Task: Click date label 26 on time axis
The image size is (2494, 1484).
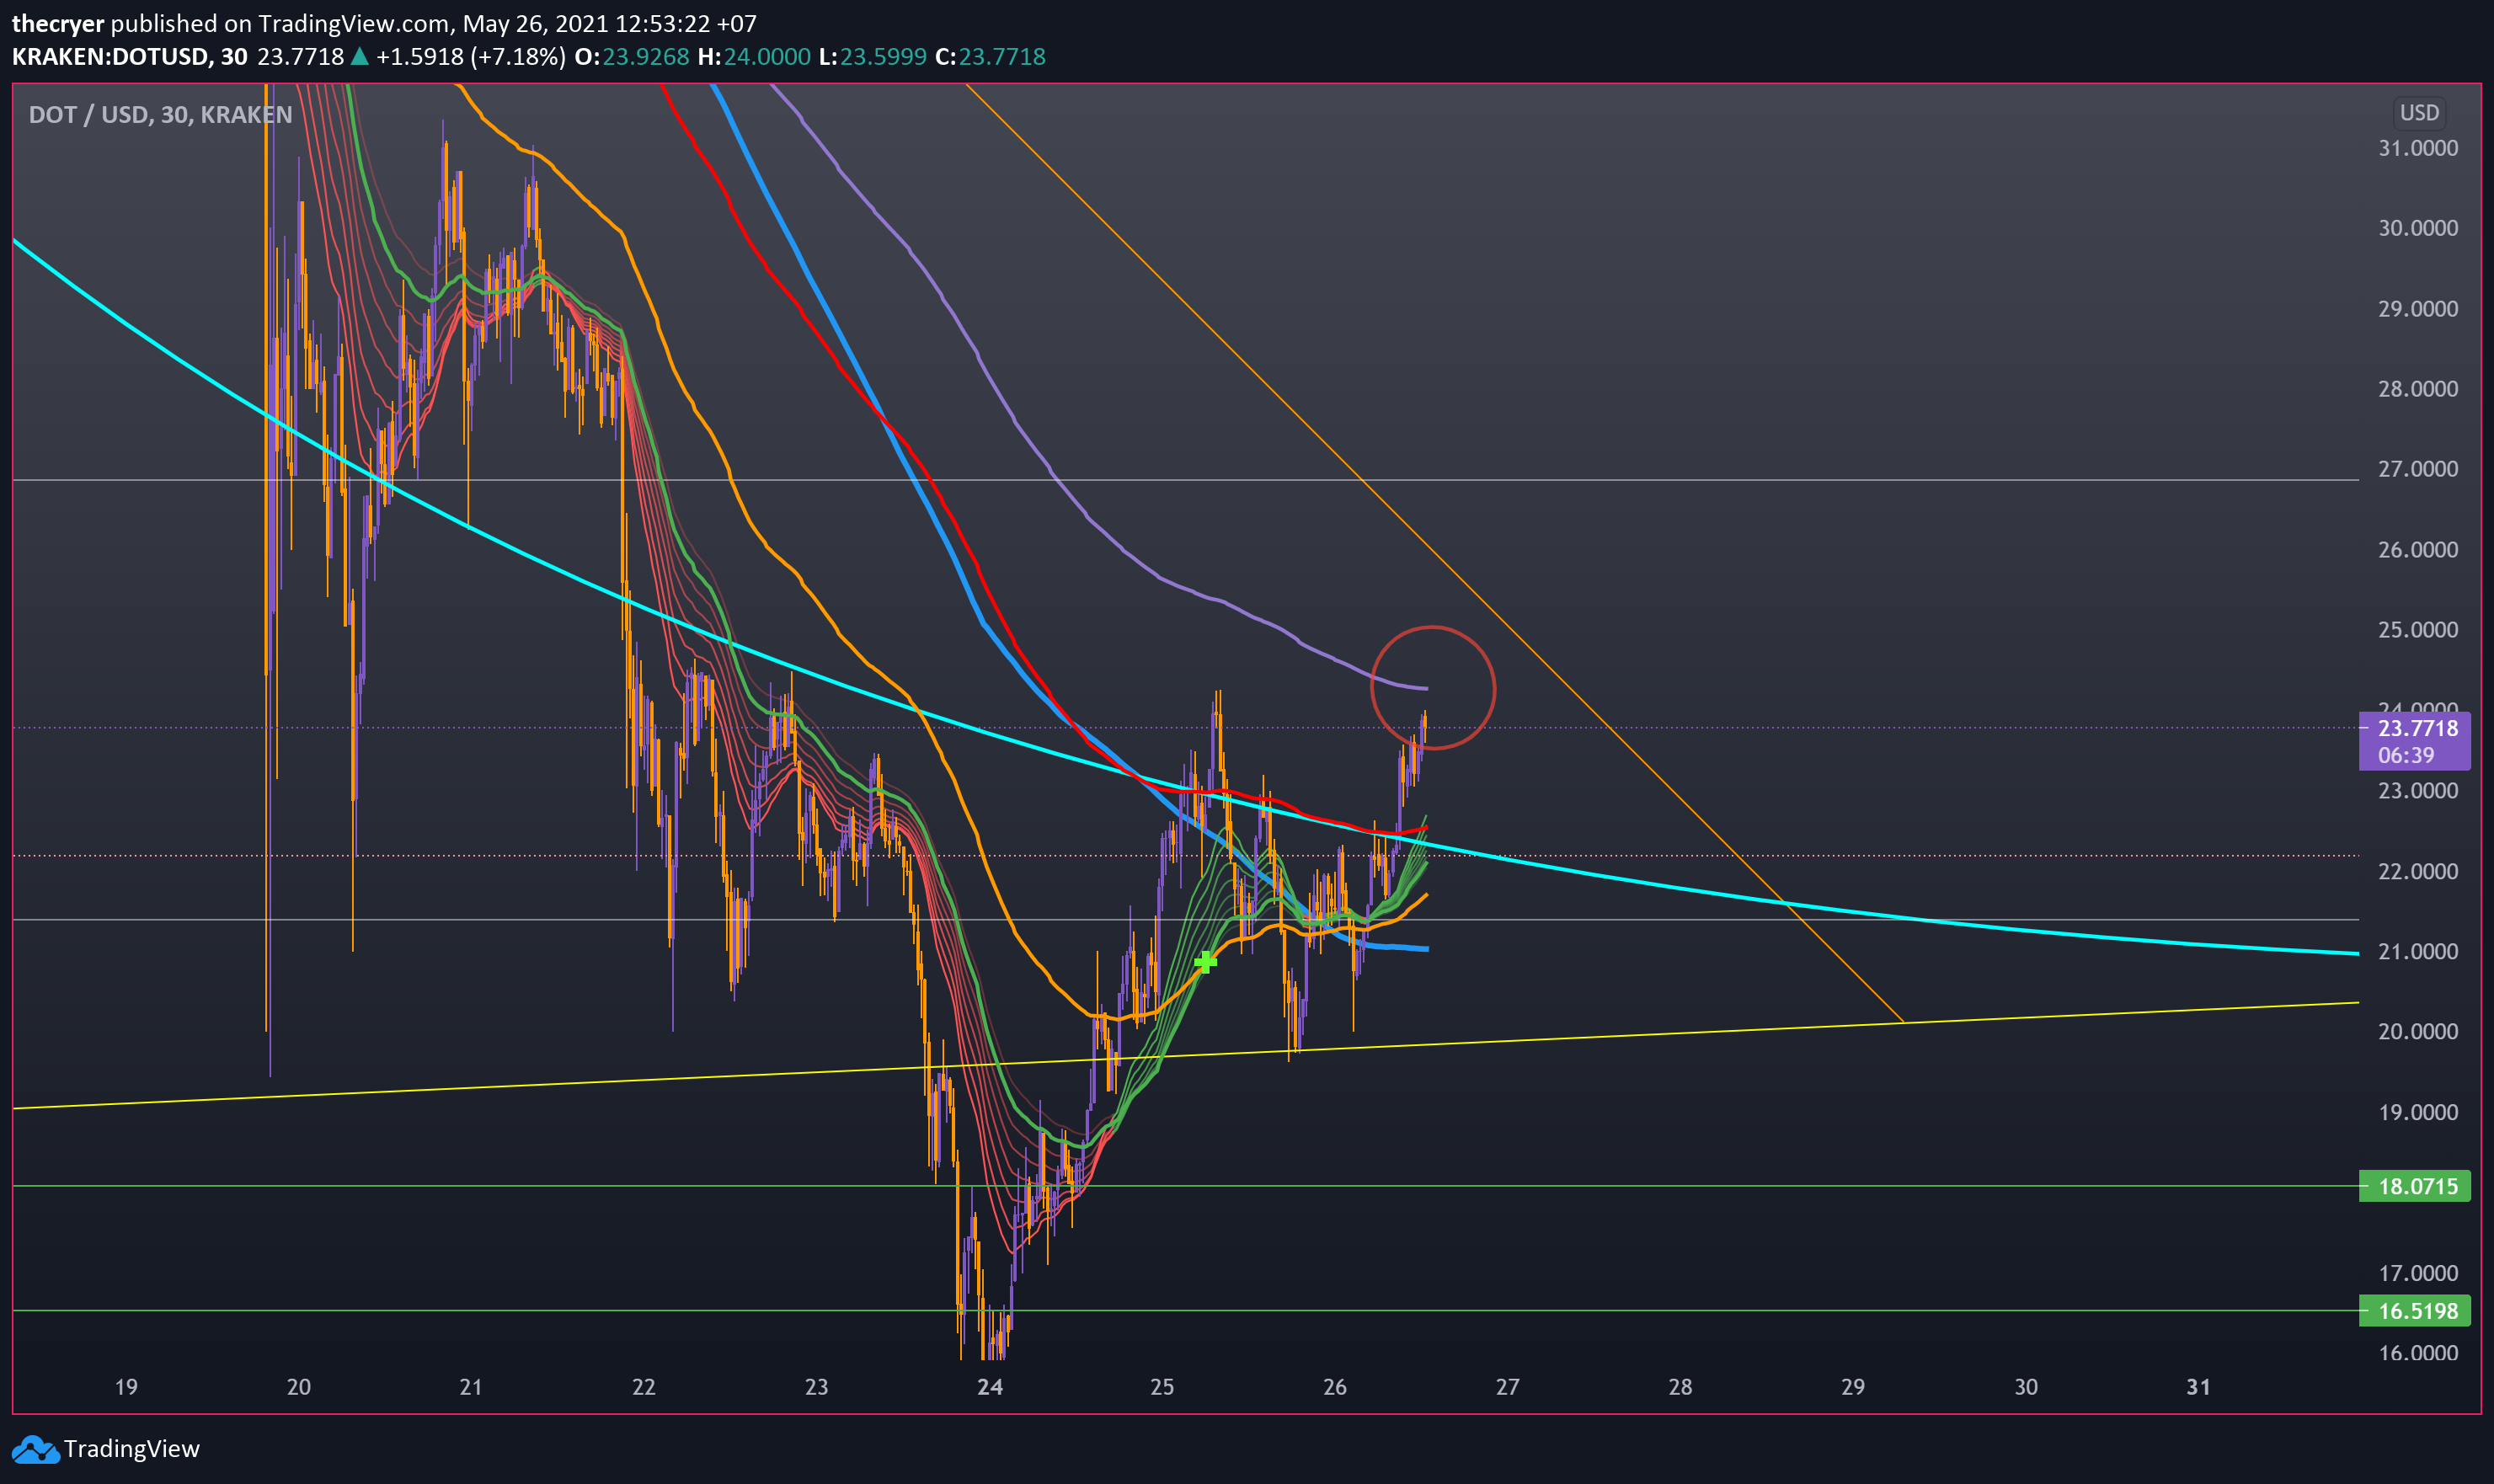Action: click(x=1335, y=1387)
